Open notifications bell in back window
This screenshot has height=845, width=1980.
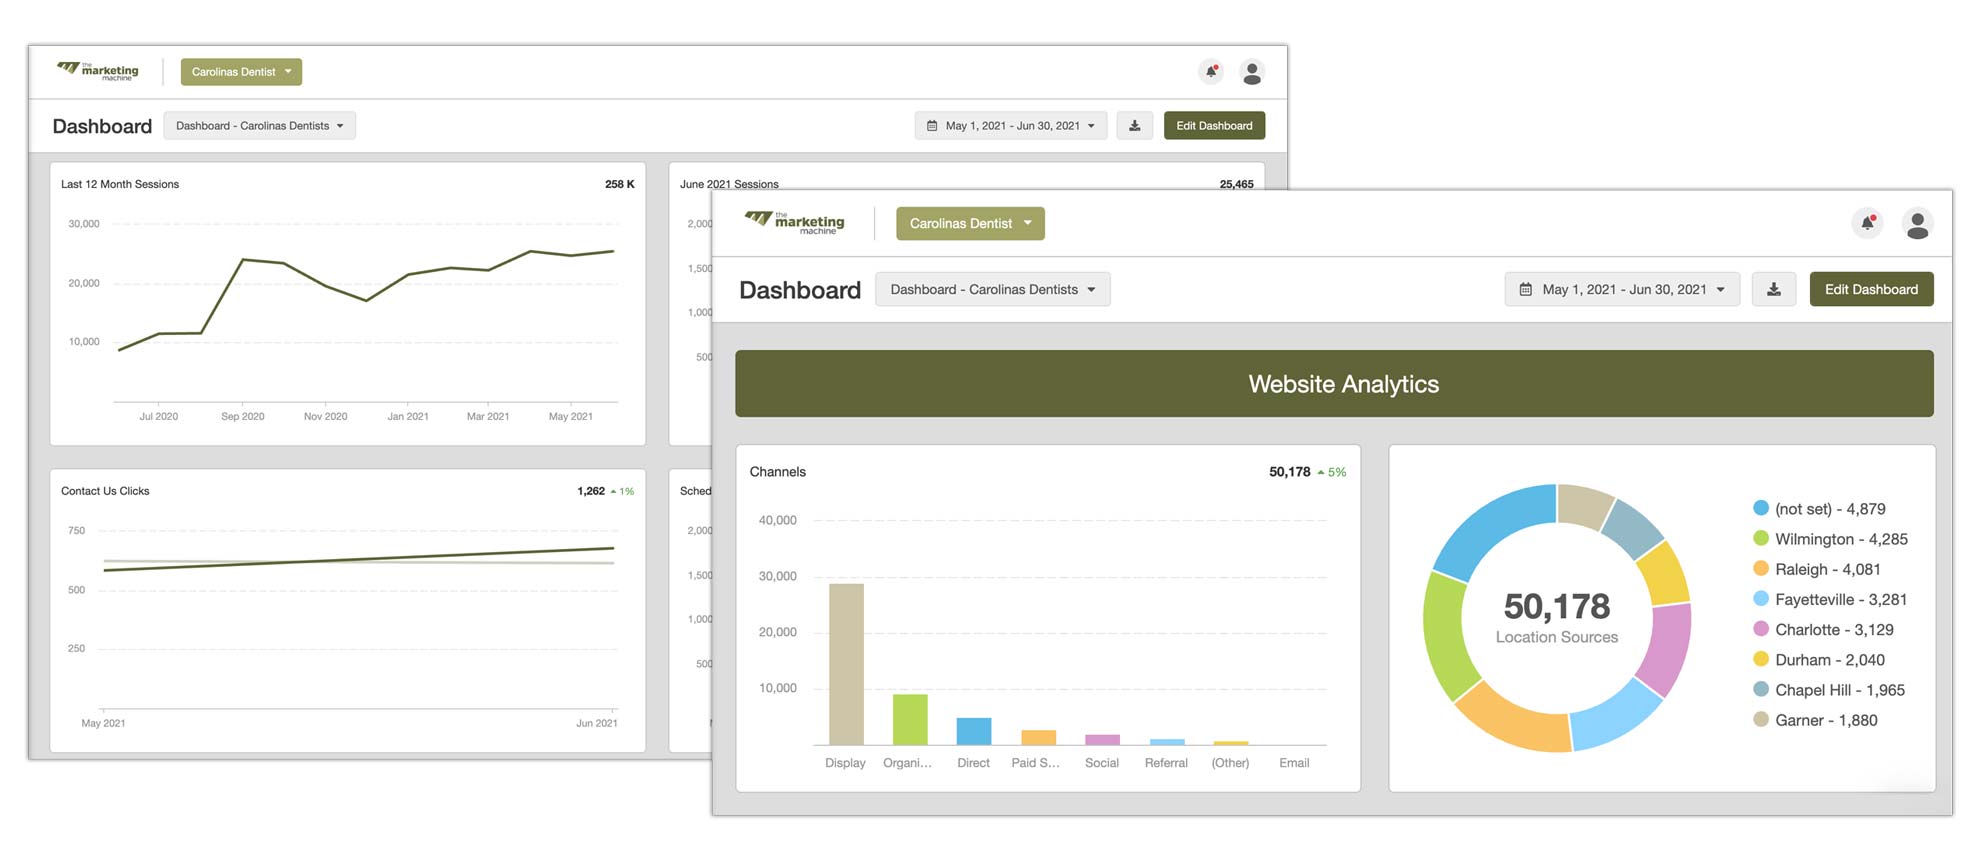click(1211, 71)
